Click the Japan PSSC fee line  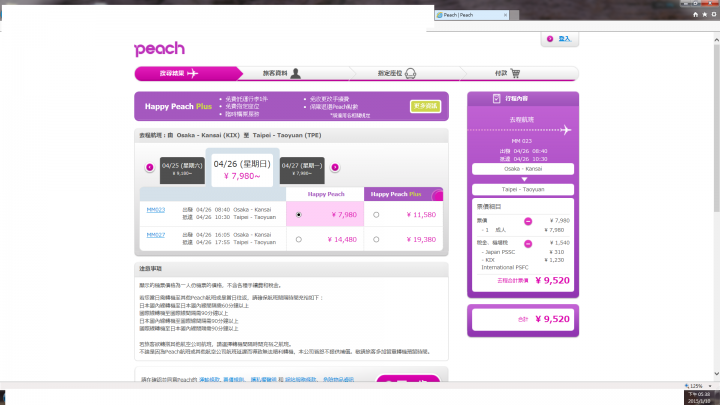525,252
